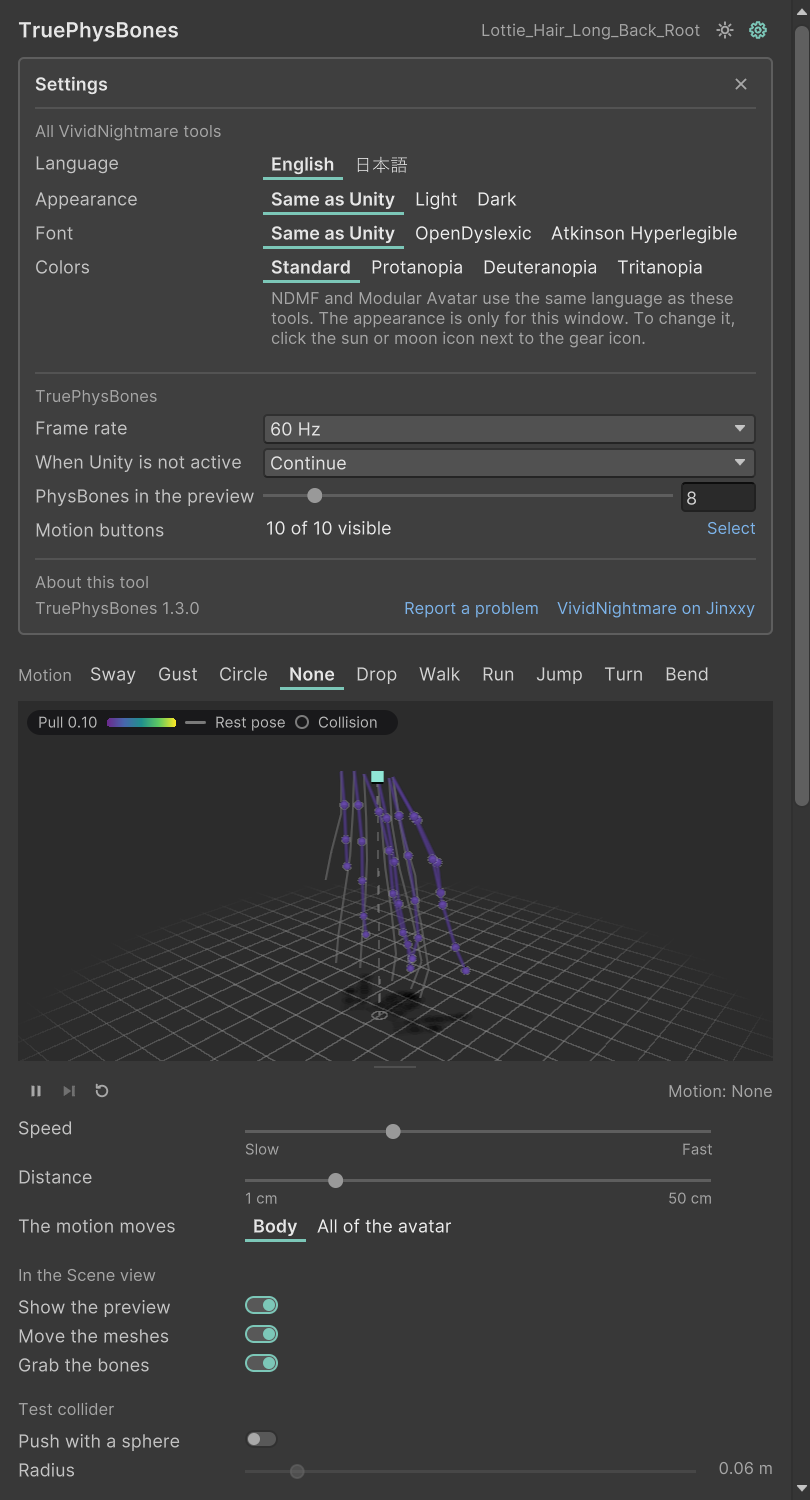The image size is (810, 1500).
Task: Select the Gust motion
Action: [x=178, y=674]
